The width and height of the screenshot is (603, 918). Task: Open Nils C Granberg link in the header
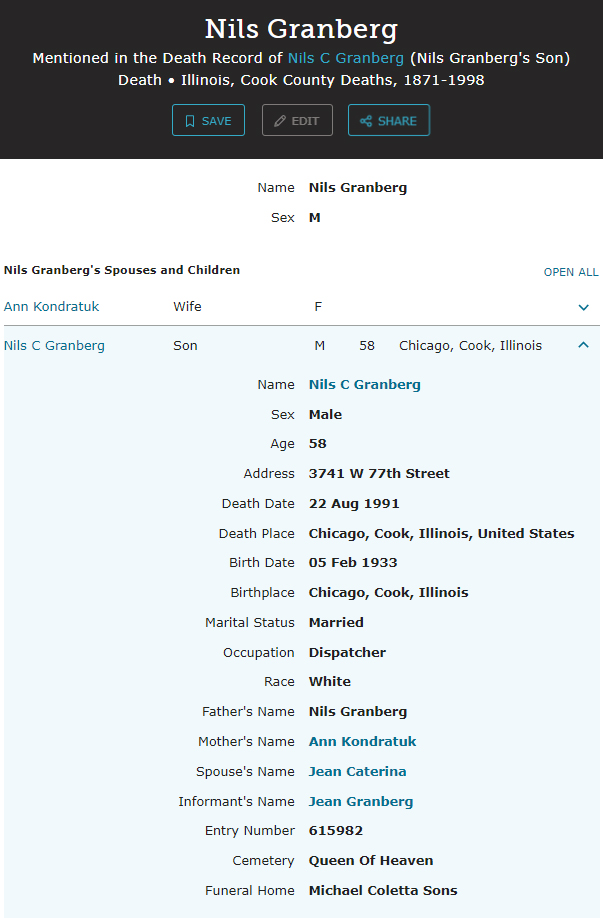[x=346, y=58]
